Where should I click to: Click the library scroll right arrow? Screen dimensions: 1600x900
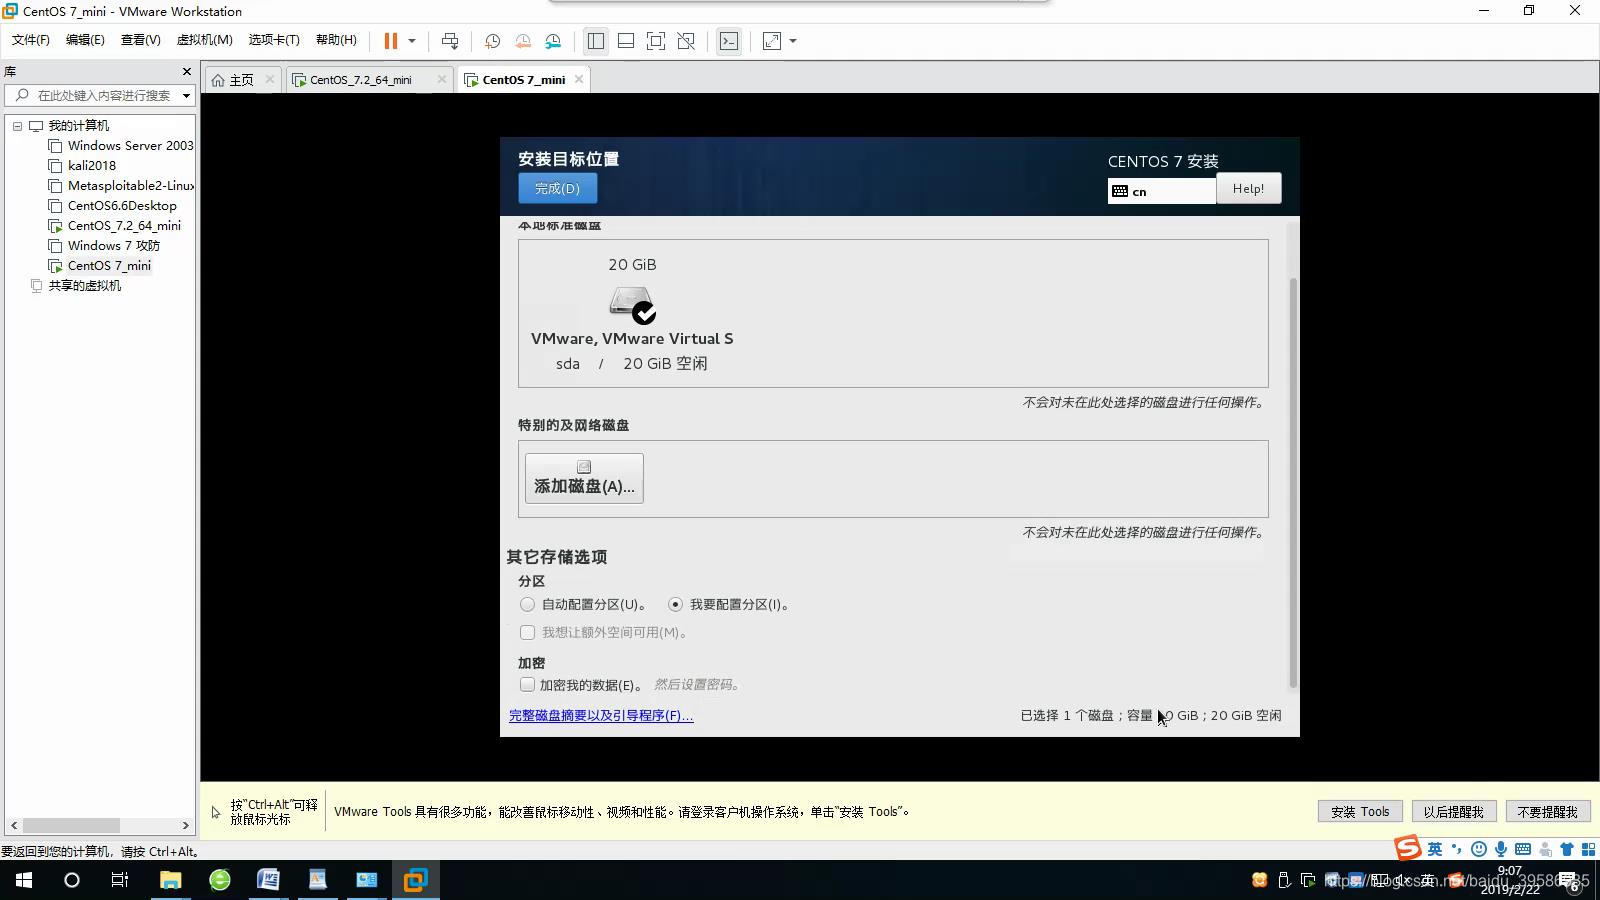click(185, 826)
